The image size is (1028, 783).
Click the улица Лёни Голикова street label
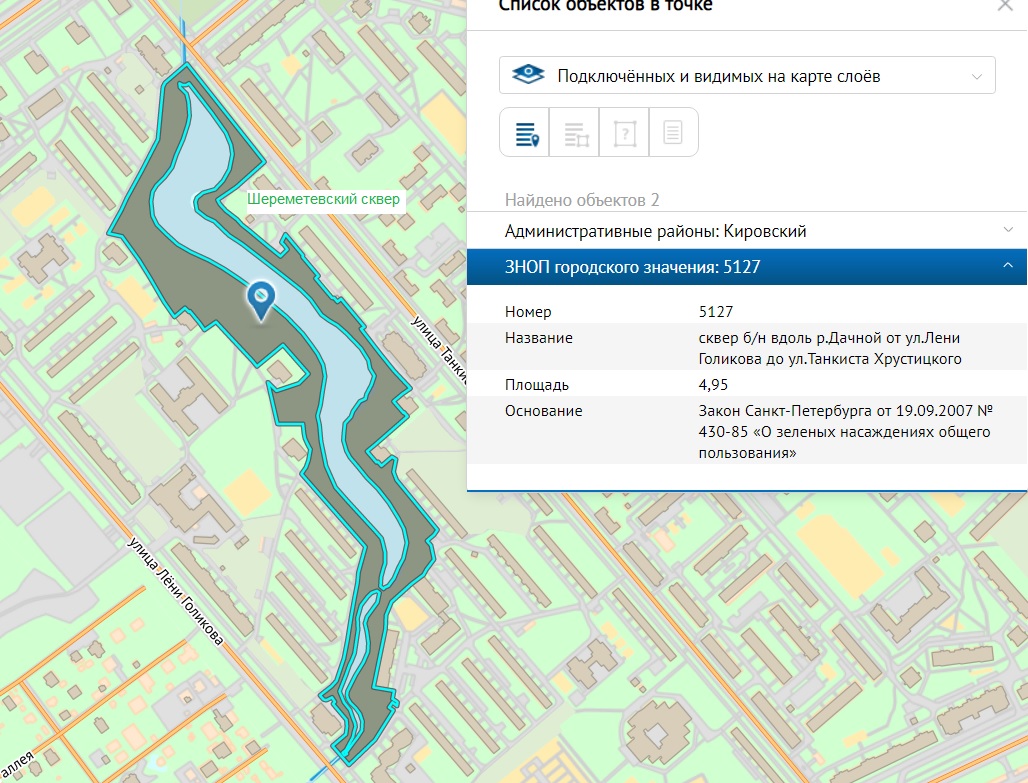point(175,589)
